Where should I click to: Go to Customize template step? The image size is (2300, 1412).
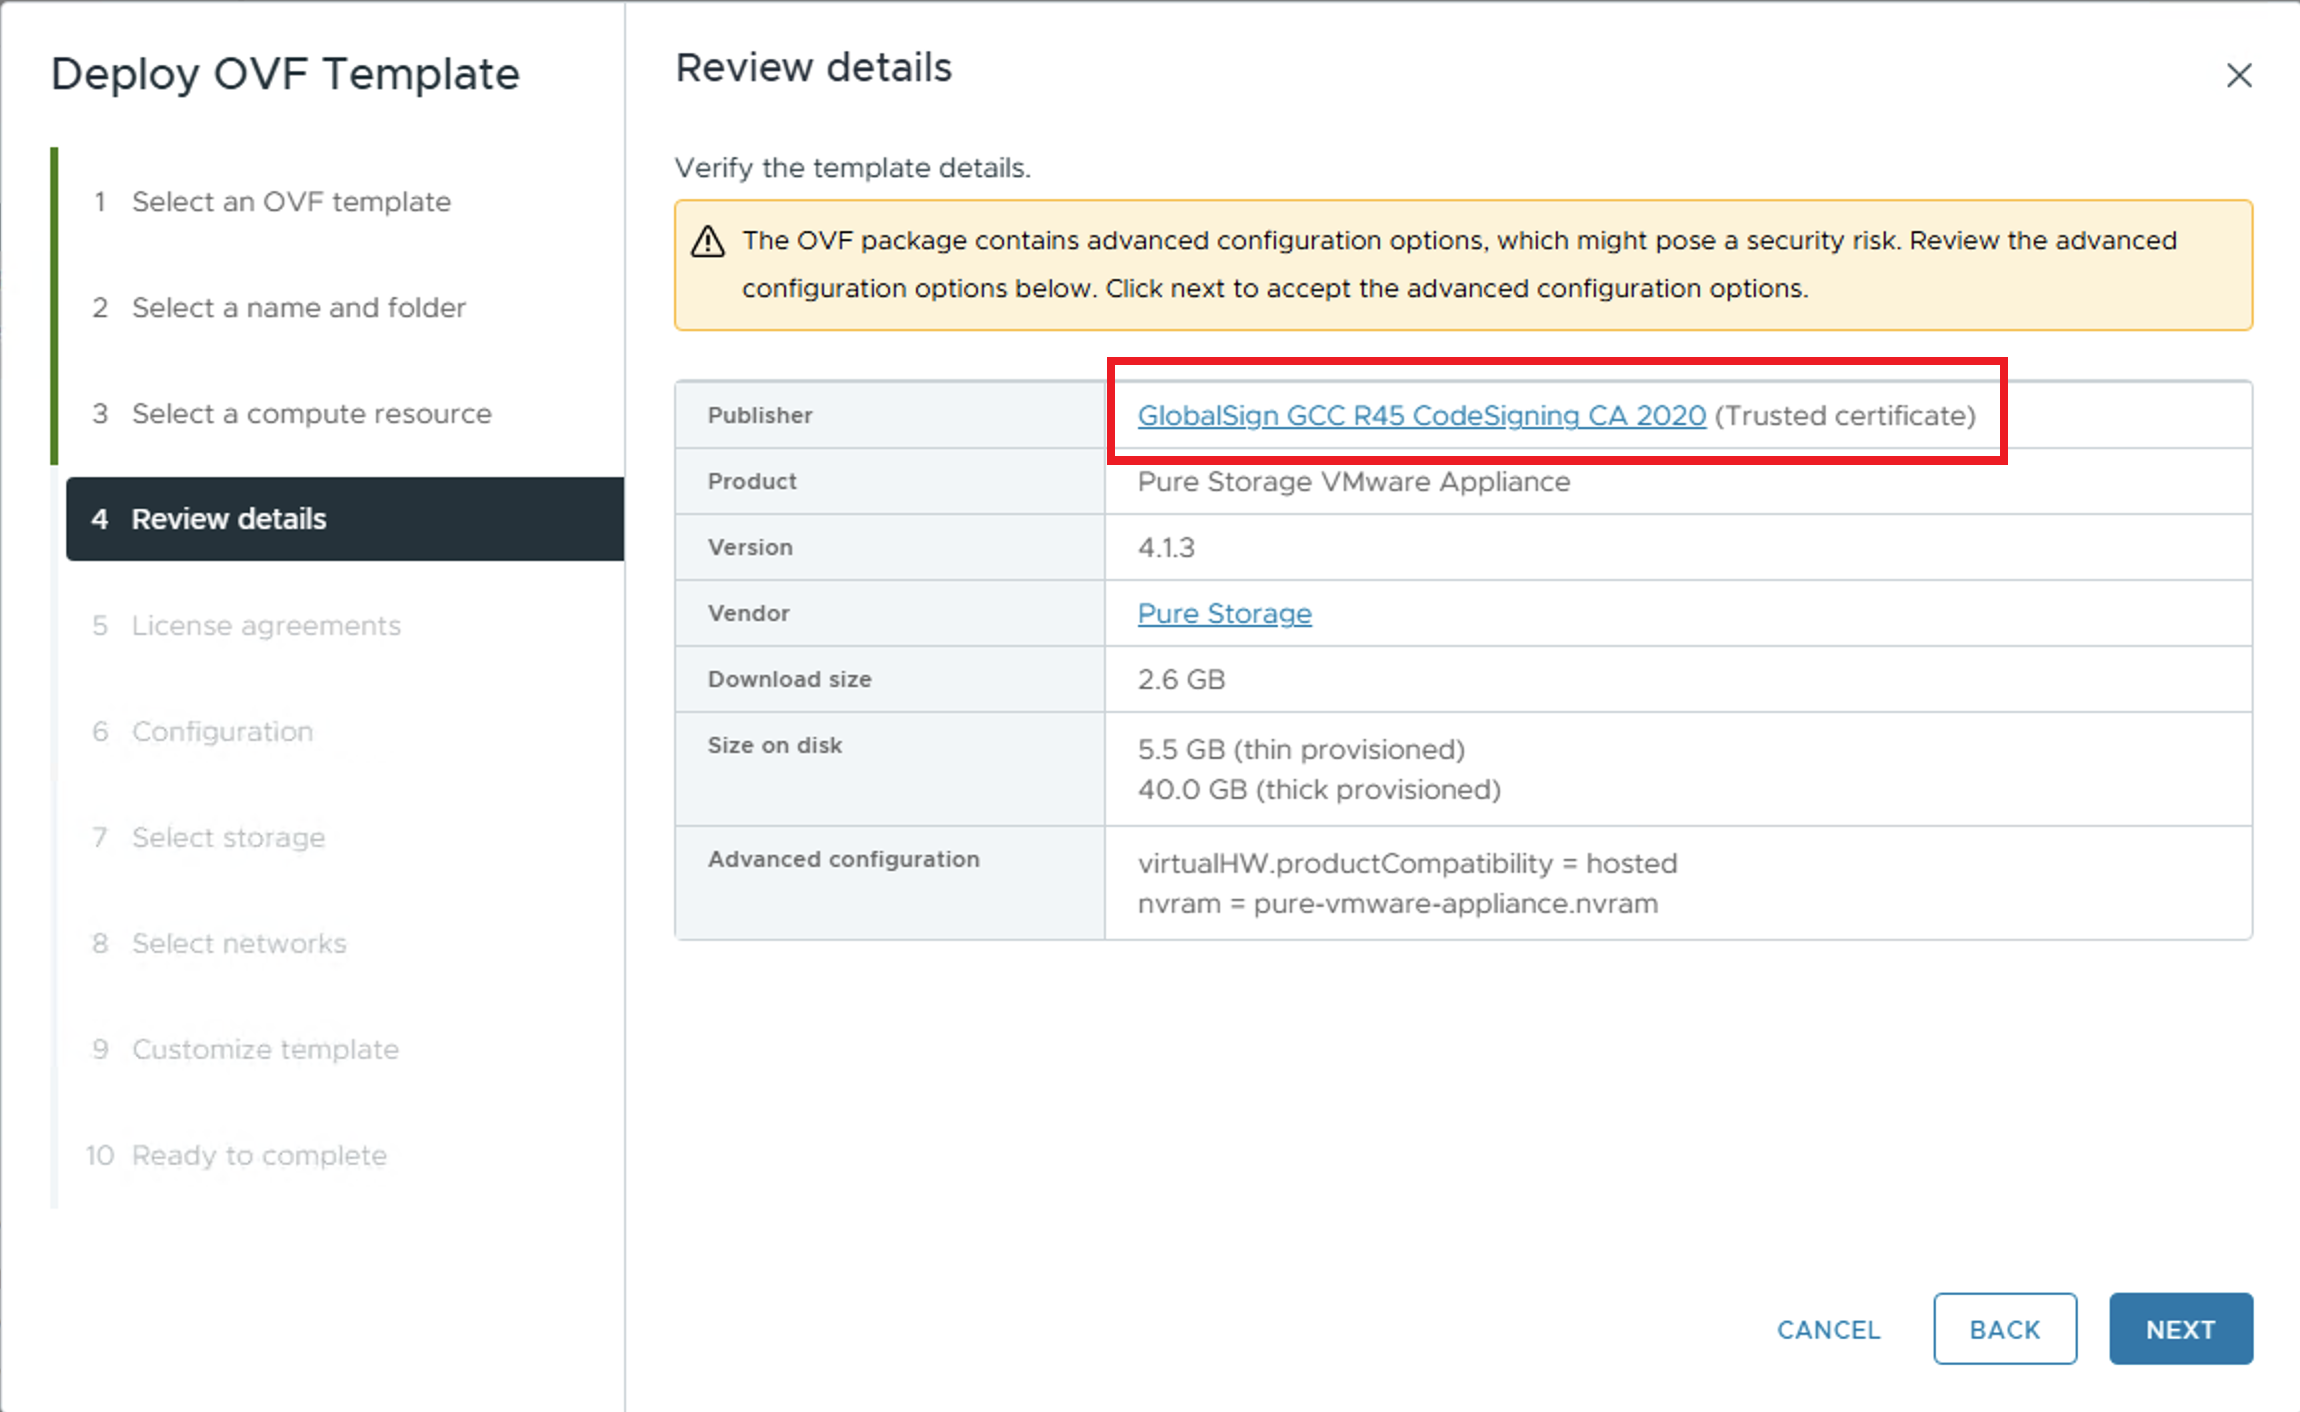(264, 1049)
